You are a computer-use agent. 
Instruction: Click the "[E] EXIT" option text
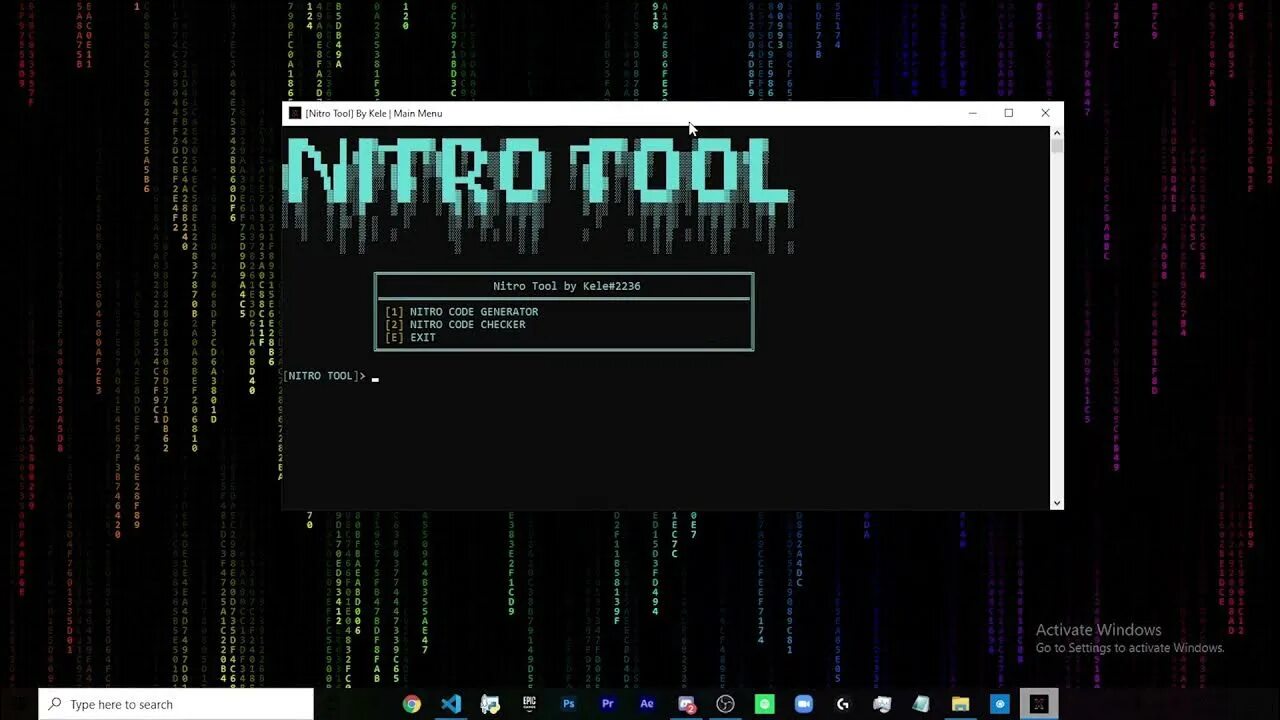point(410,338)
